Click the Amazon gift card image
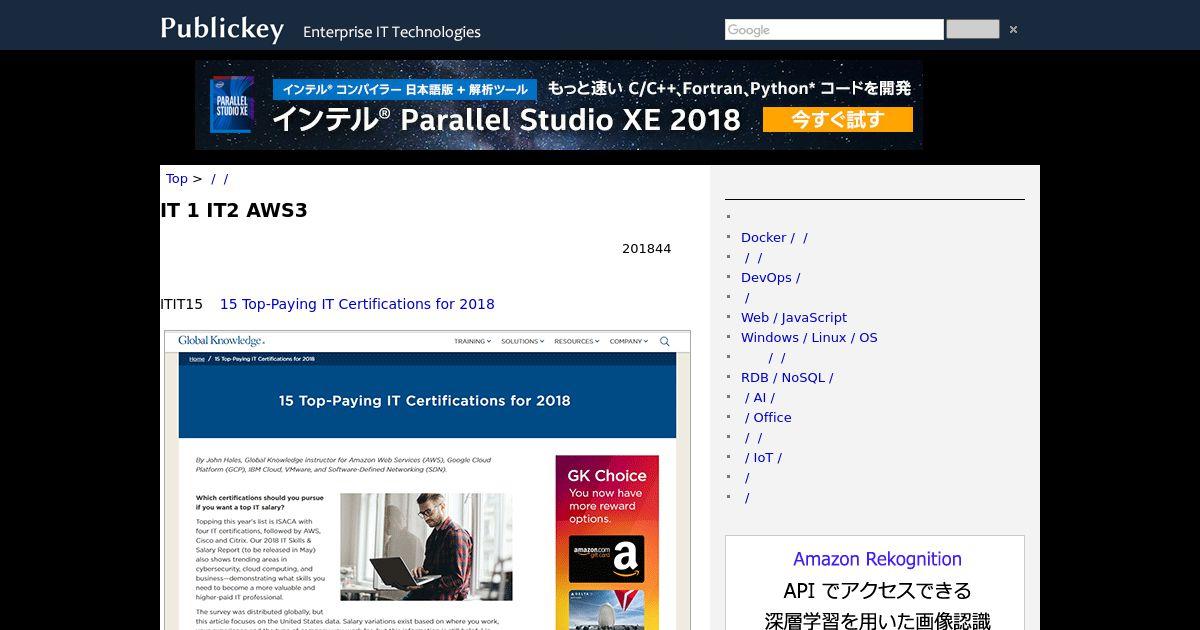The image size is (1200, 630). (x=607, y=559)
